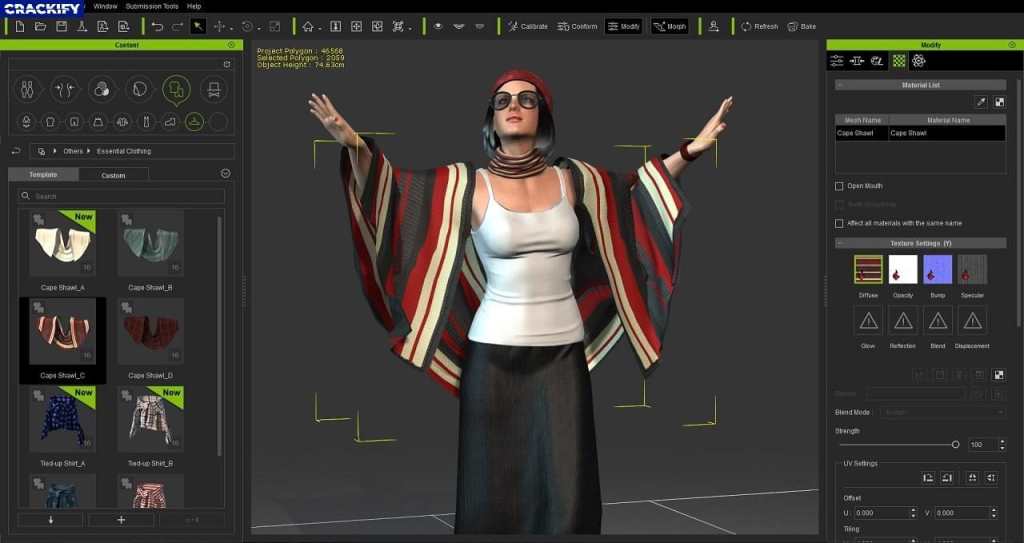Select the Tied-up Shirt_A thumbnail
Image resolution: width=1024 pixels, height=543 pixels.
point(63,419)
